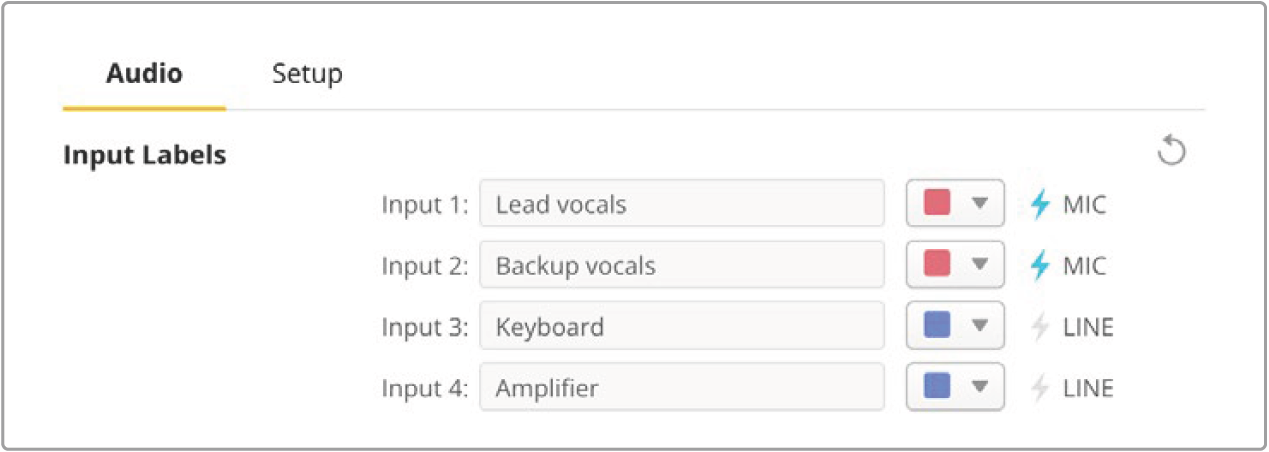Toggle phantom power lightning for Input 2
Image resolution: width=1269 pixels, height=452 pixels.
pyautogui.click(x=1041, y=265)
